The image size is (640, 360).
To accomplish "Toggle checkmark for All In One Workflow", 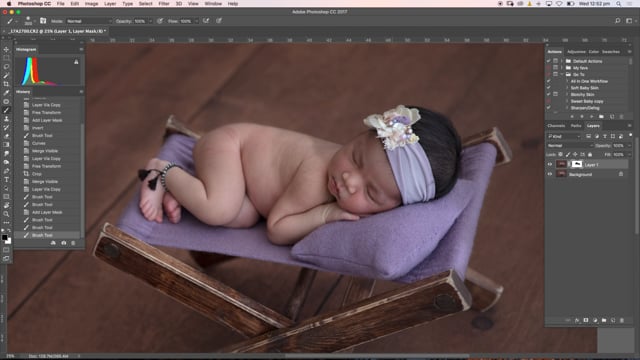I will tap(549, 81).
